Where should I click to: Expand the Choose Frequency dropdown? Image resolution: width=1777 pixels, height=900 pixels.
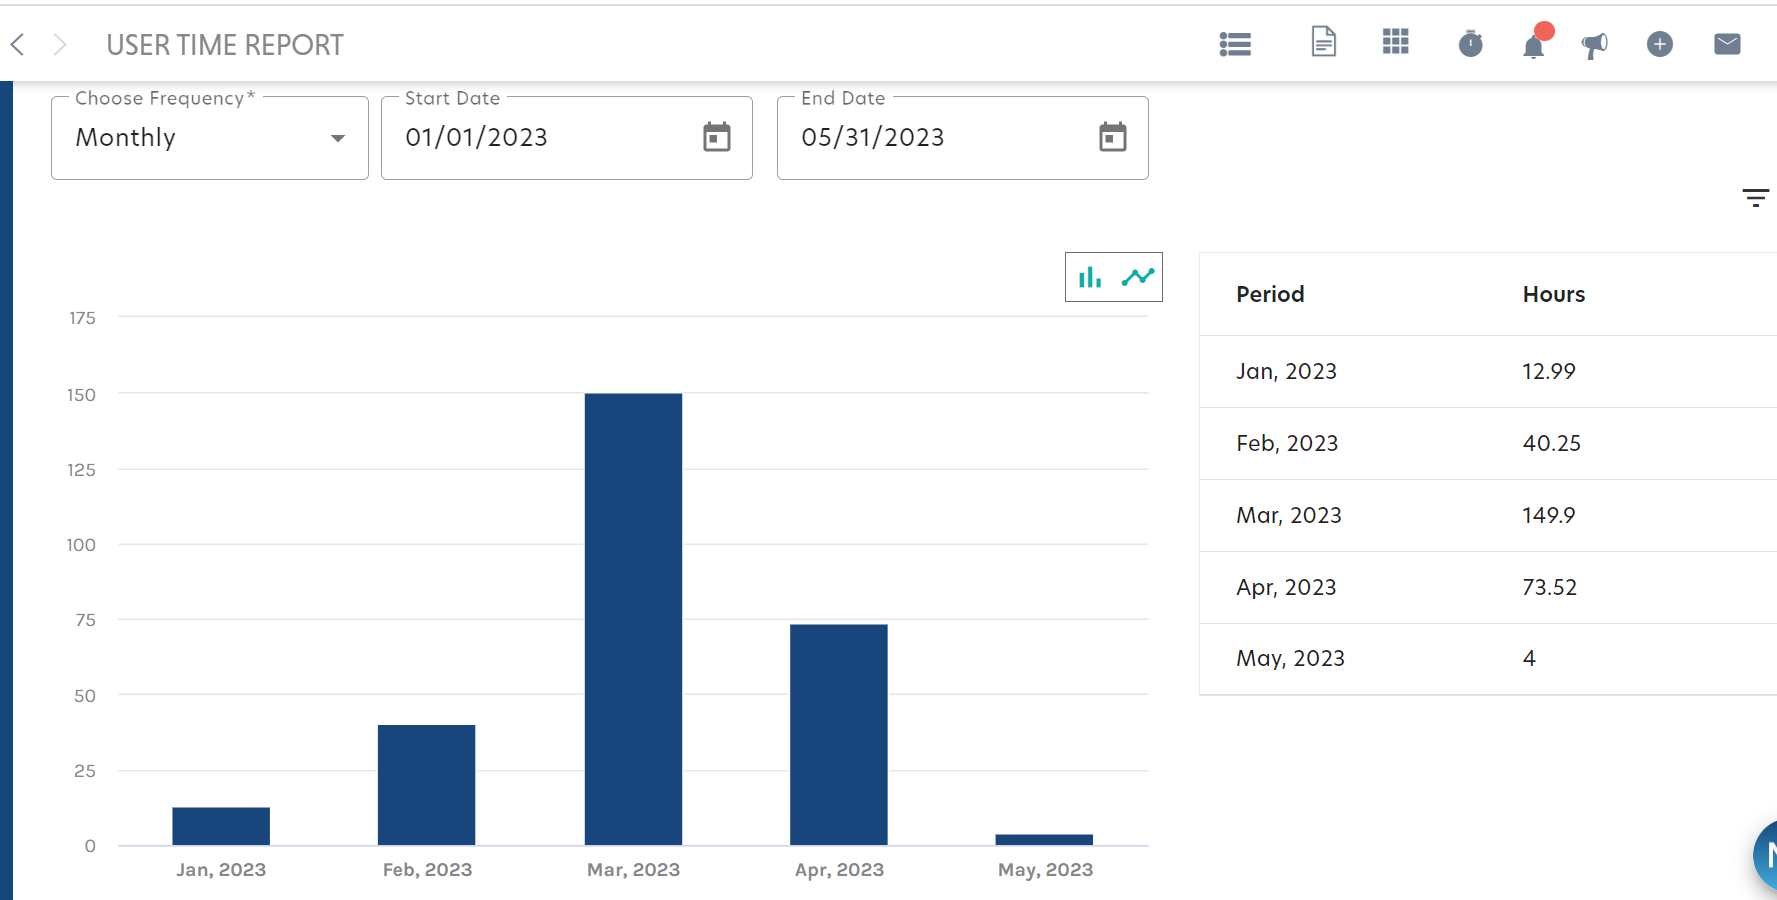210,138
